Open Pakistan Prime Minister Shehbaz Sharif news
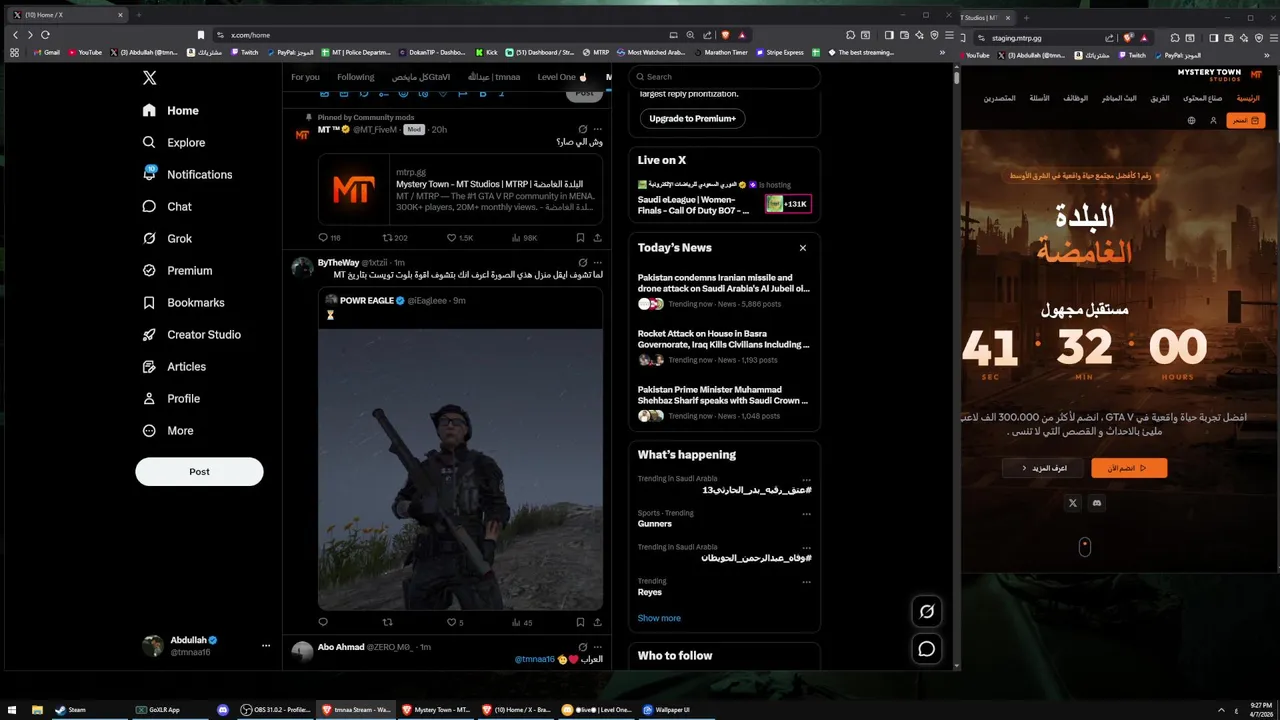 [x=724, y=402]
